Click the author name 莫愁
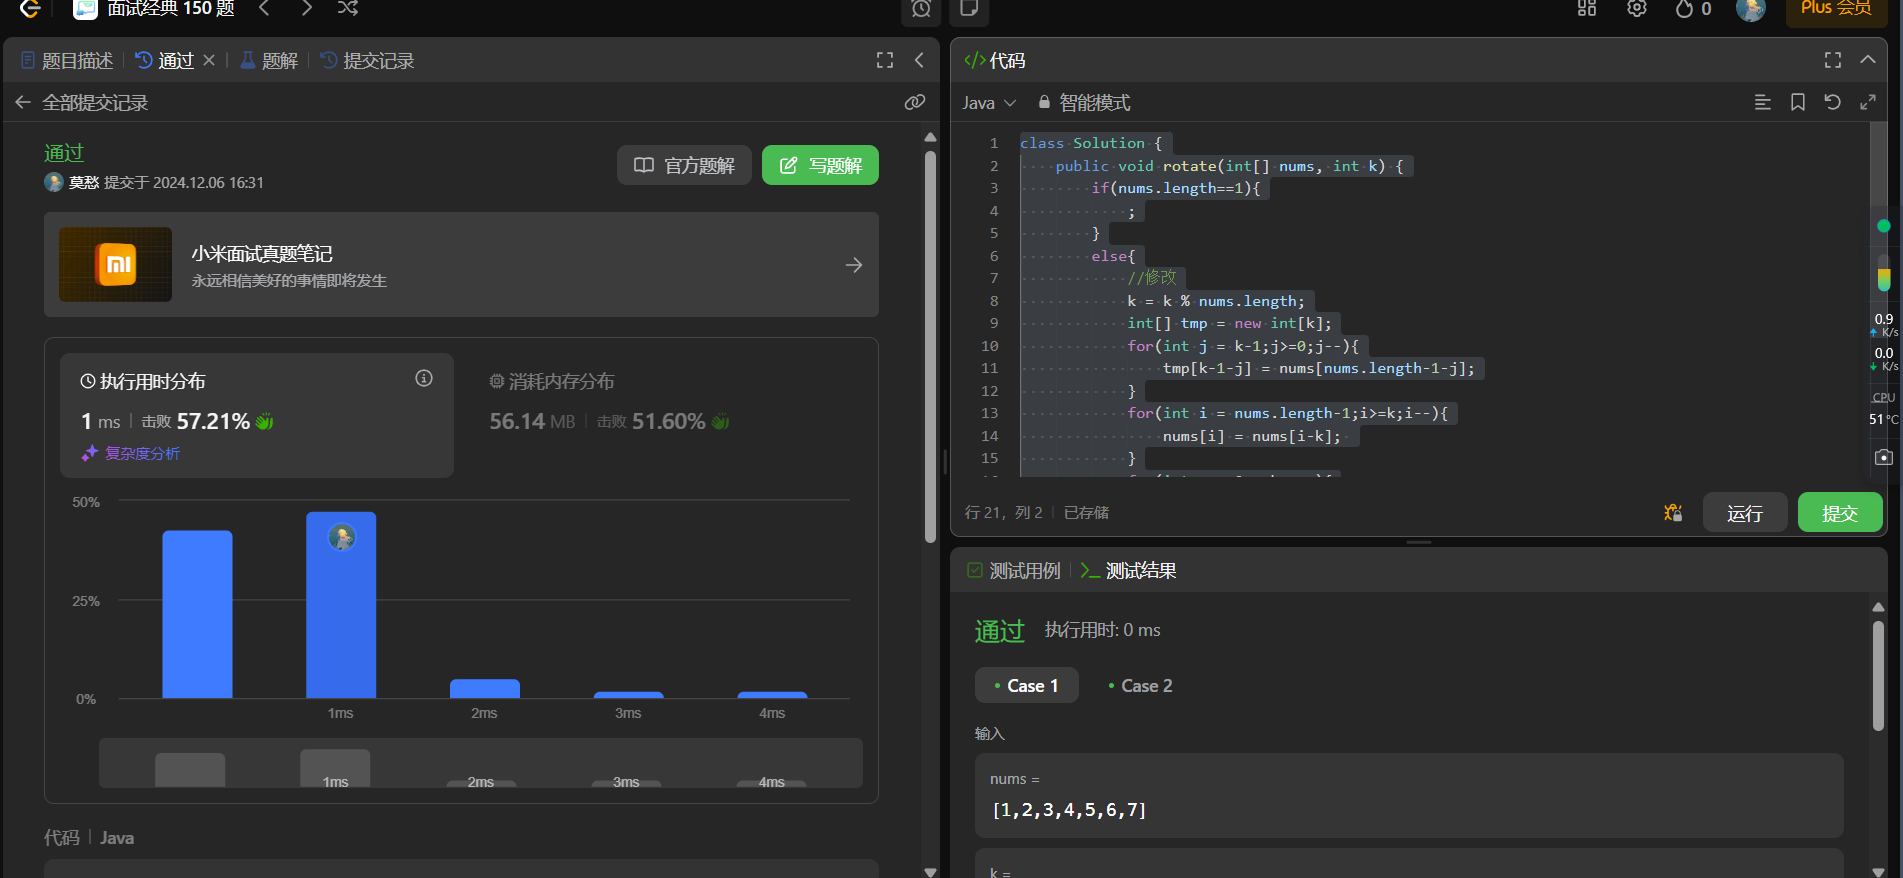This screenshot has height=878, width=1903. (x=83, y=182)
